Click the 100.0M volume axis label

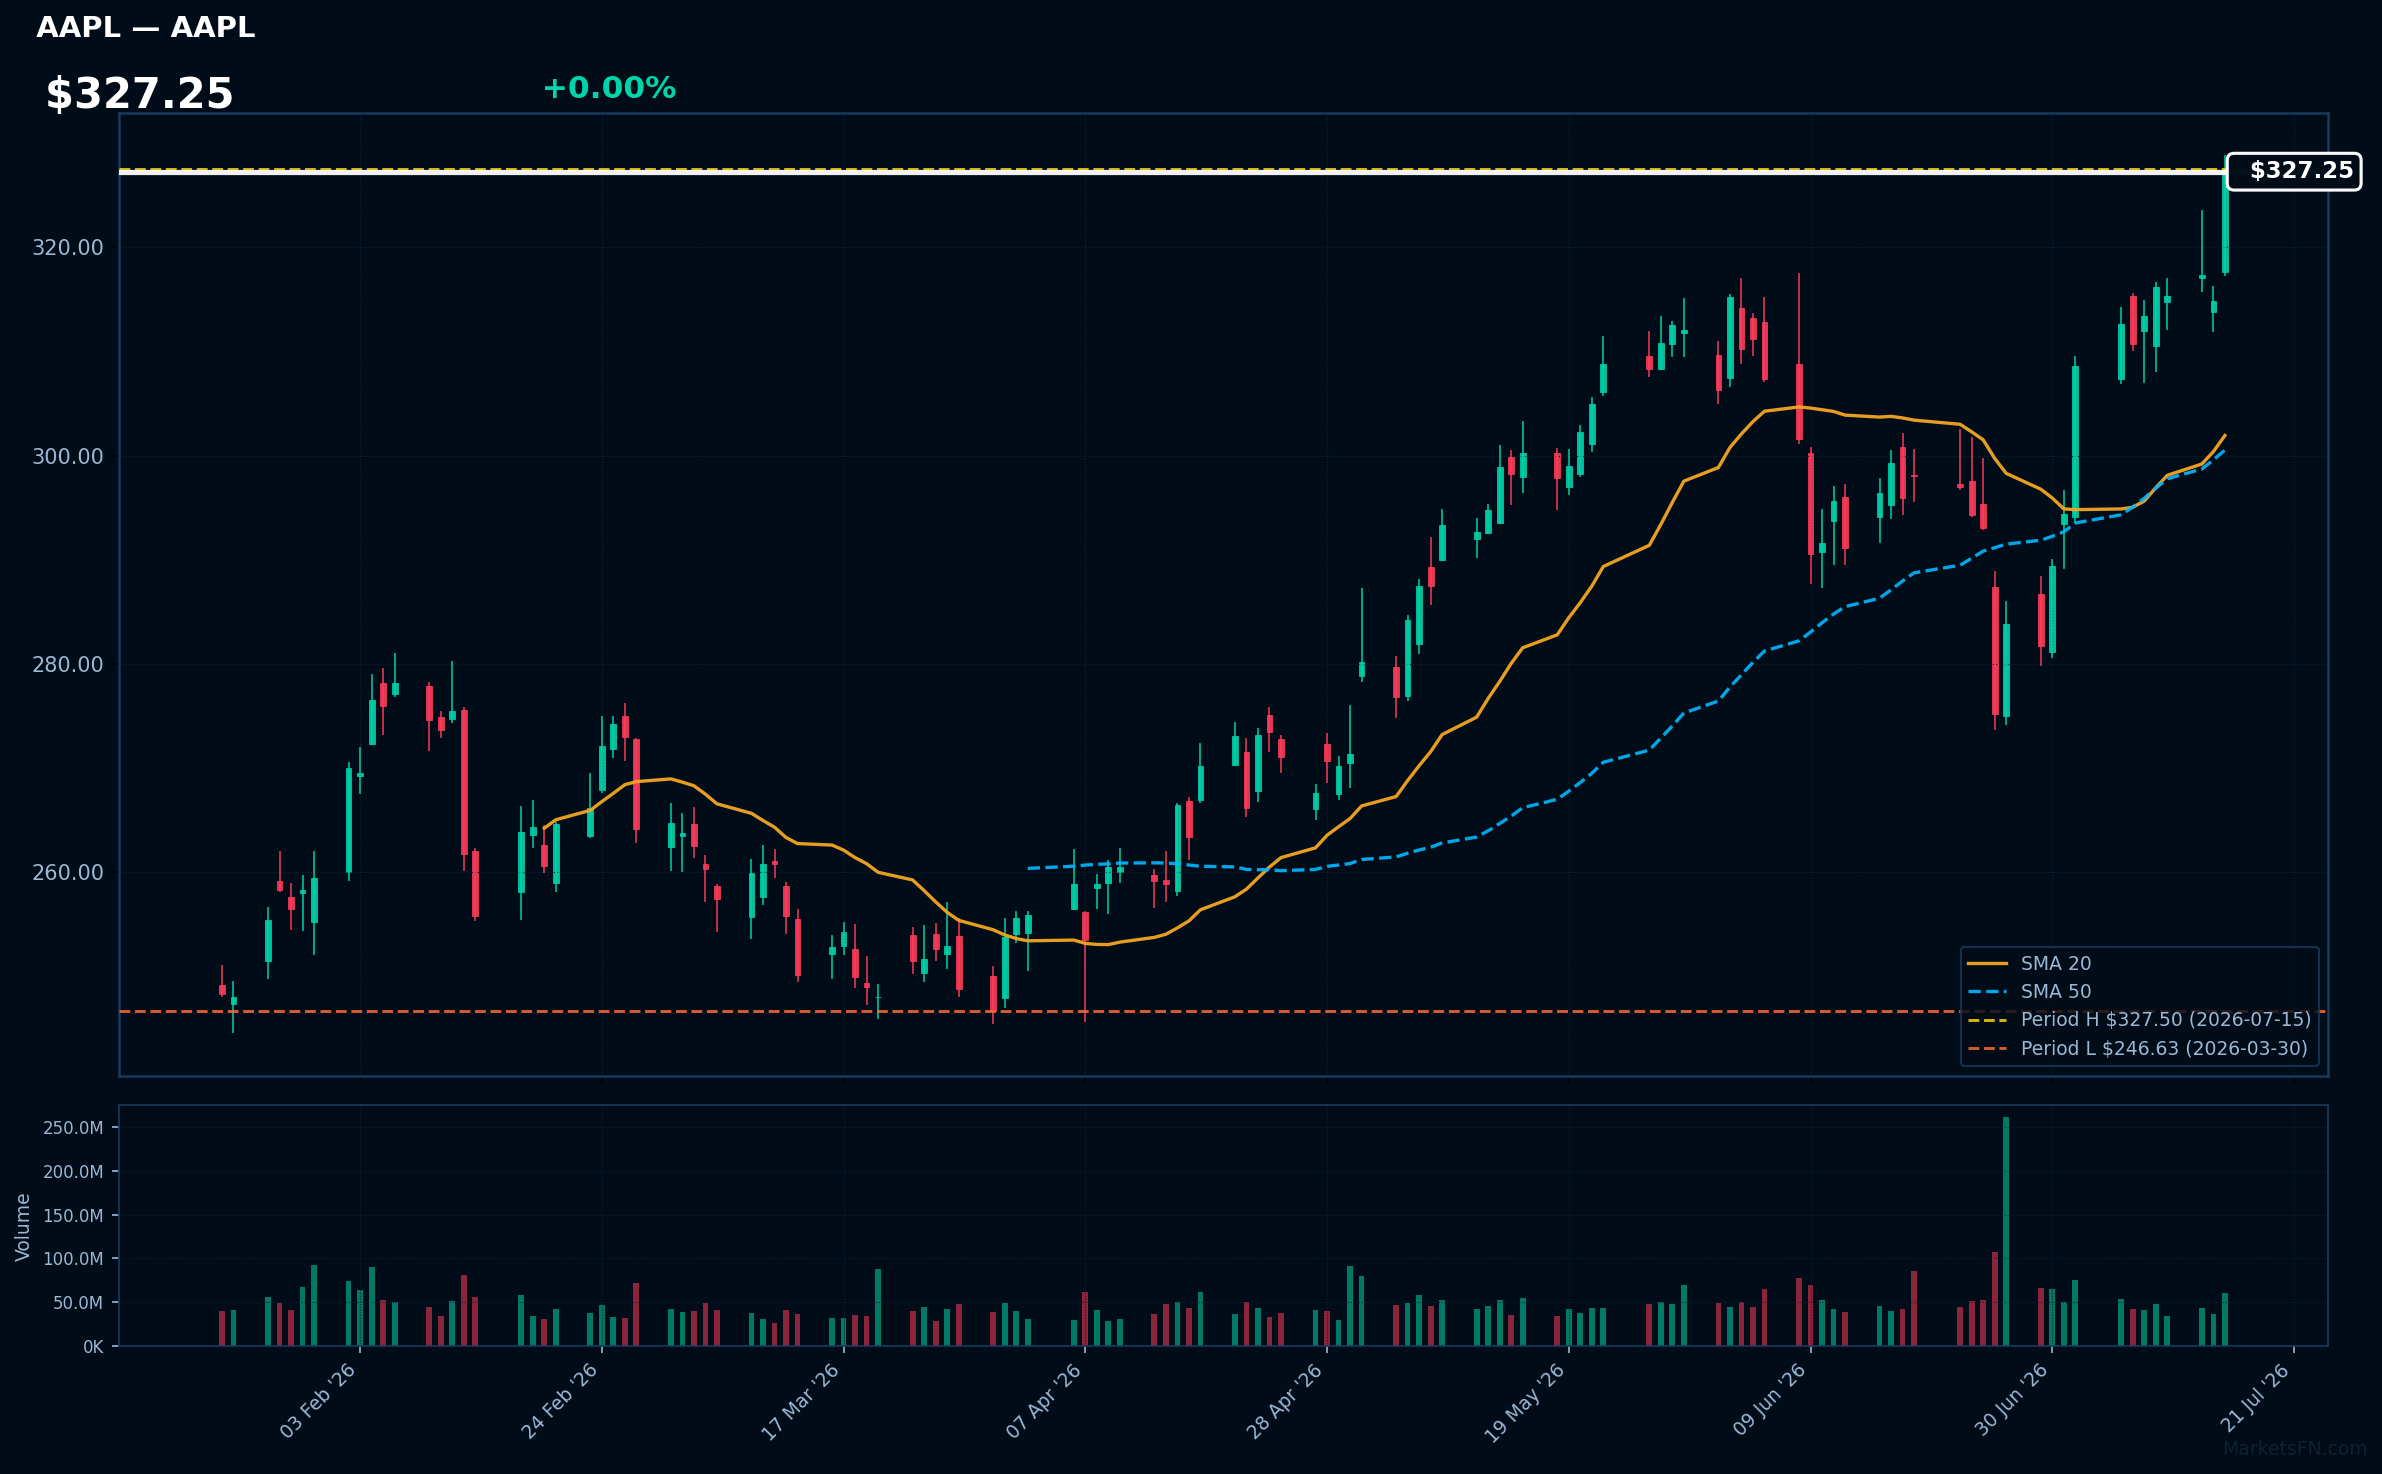[73, 1259]
